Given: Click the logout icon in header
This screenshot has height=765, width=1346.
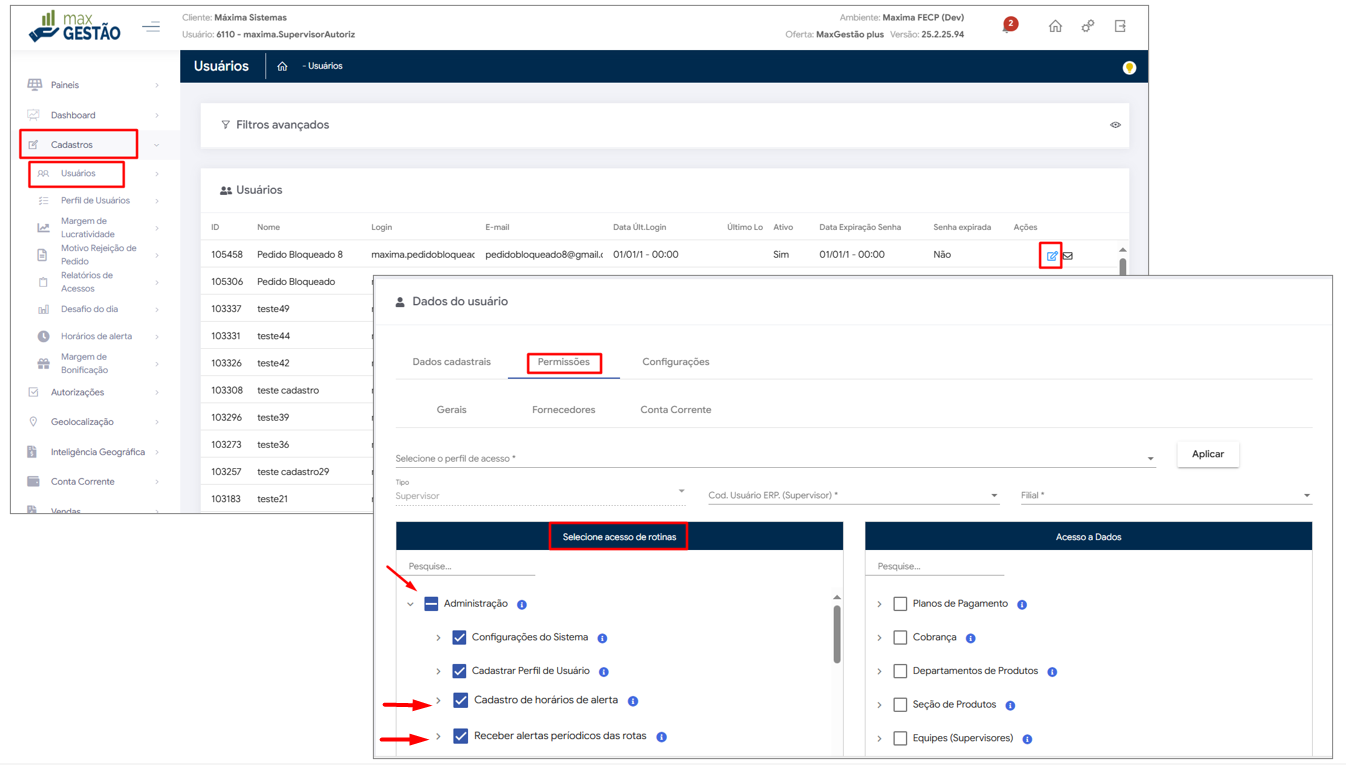Looking at the screenshot, I should [x=1120, y=26].
